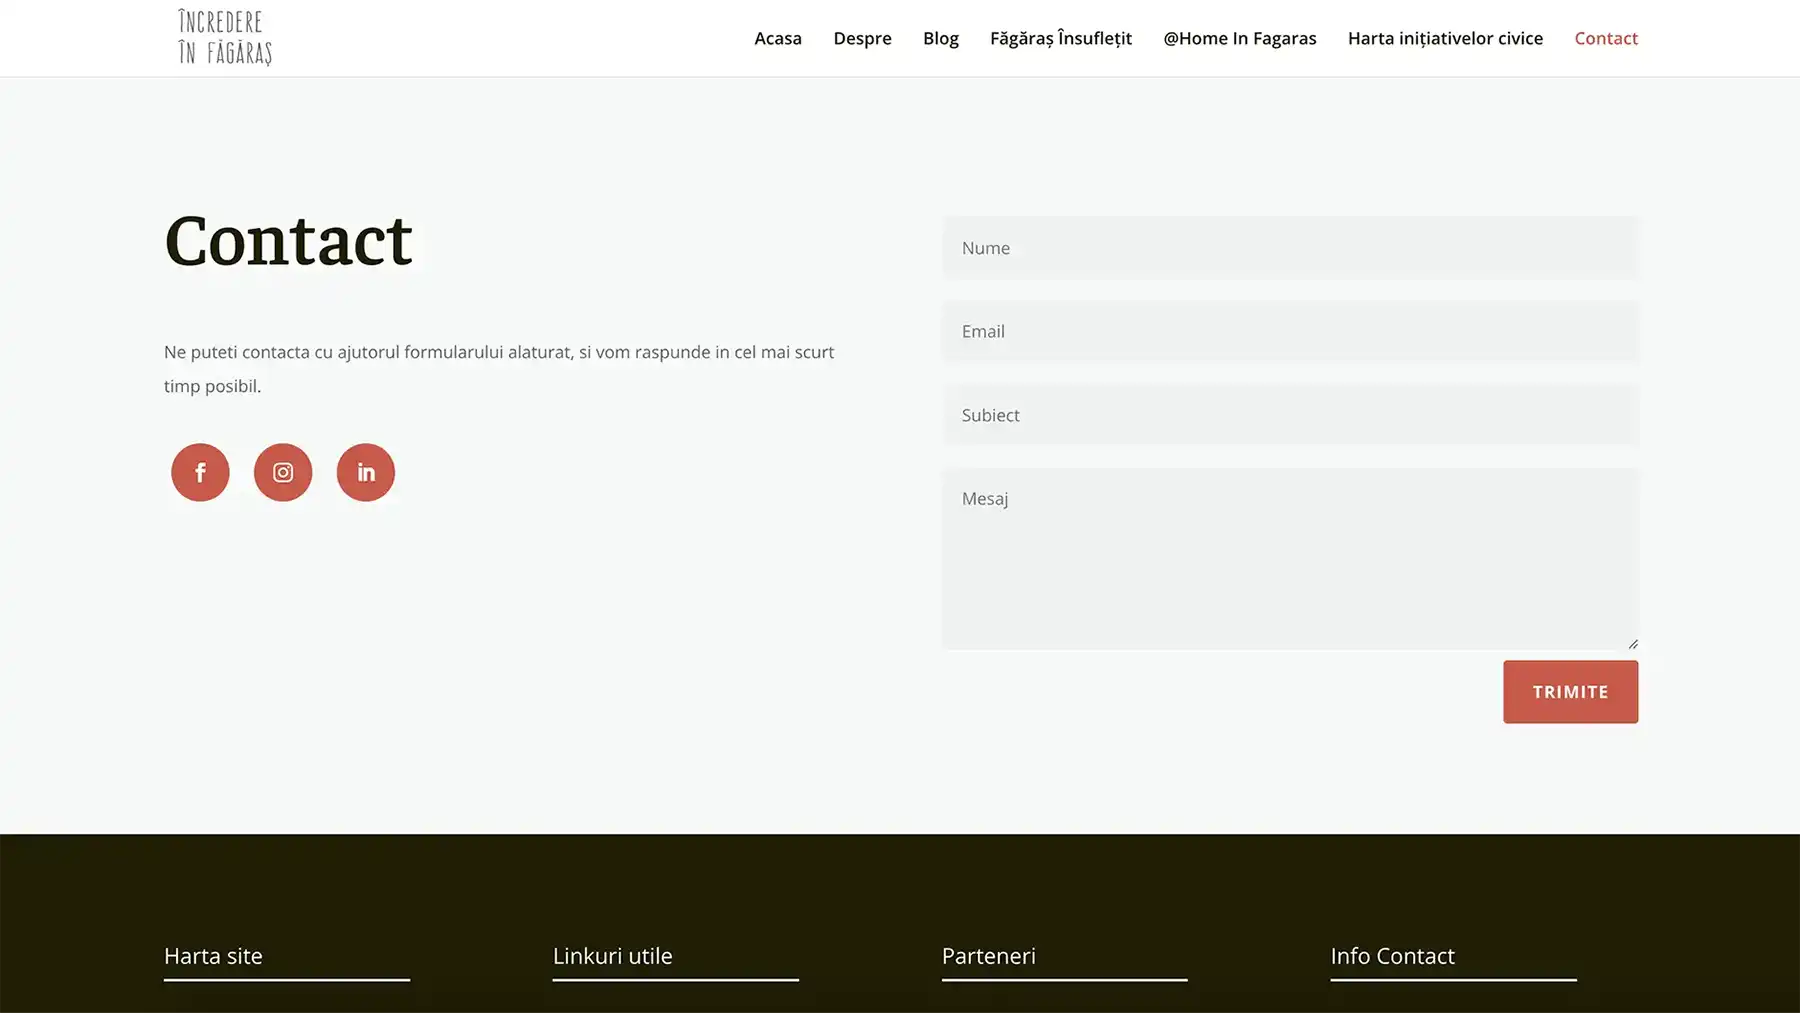Image resolution: width=1800 pixels, height=1013 pixels.
Task: Select the Subiect text field
Action: pyautogui.click(x=1290, y=415)
